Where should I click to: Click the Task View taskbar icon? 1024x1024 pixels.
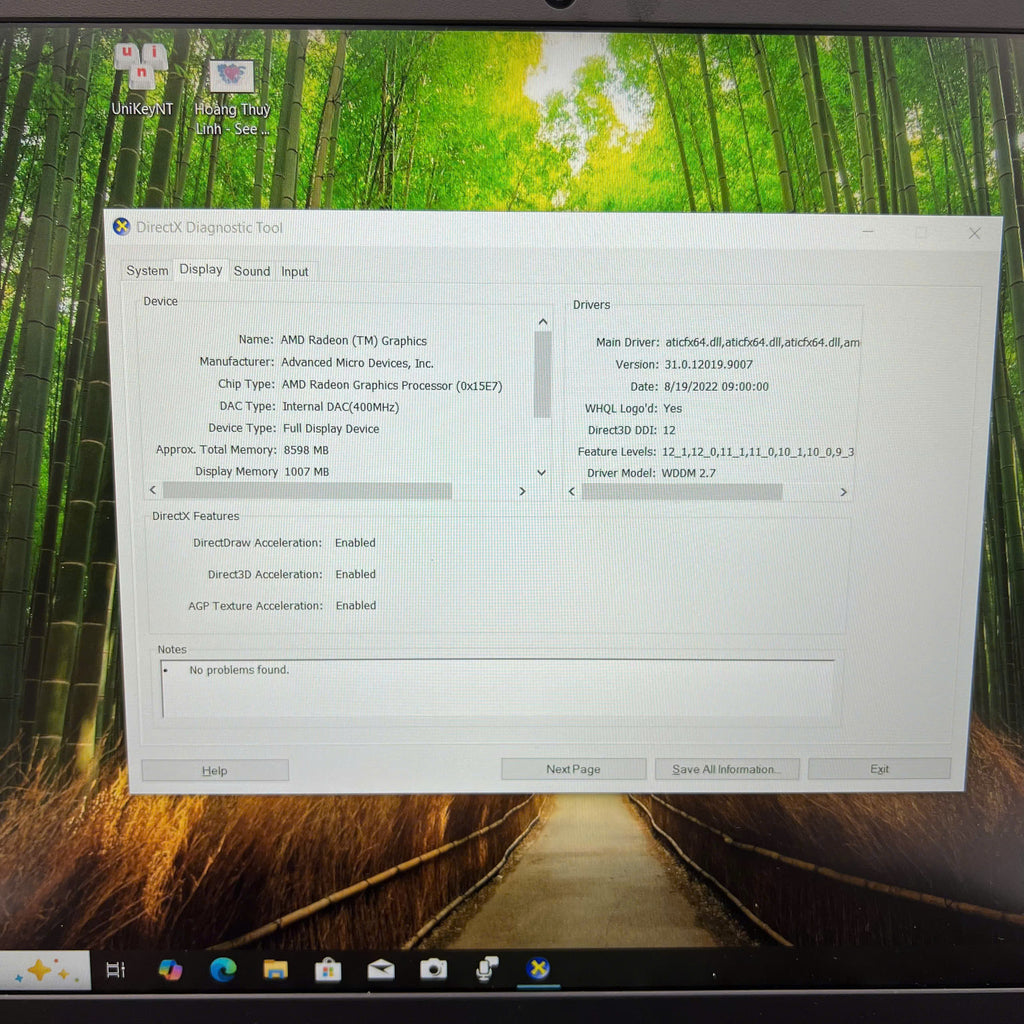(x=116, y=969)
